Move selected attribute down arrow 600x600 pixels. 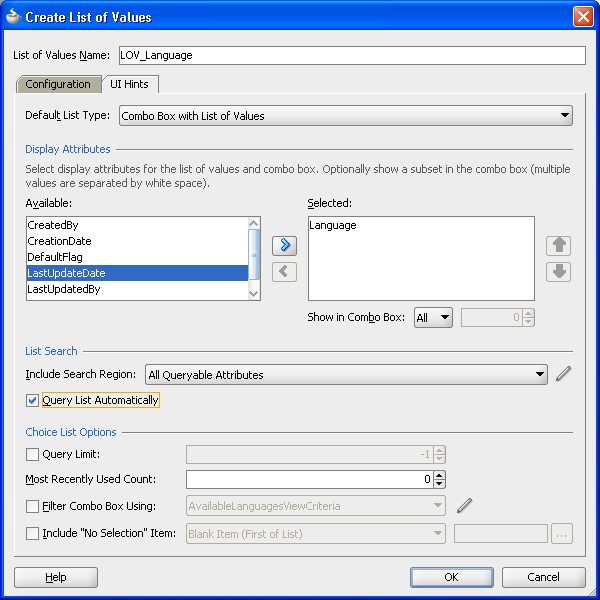pos(559,271)
